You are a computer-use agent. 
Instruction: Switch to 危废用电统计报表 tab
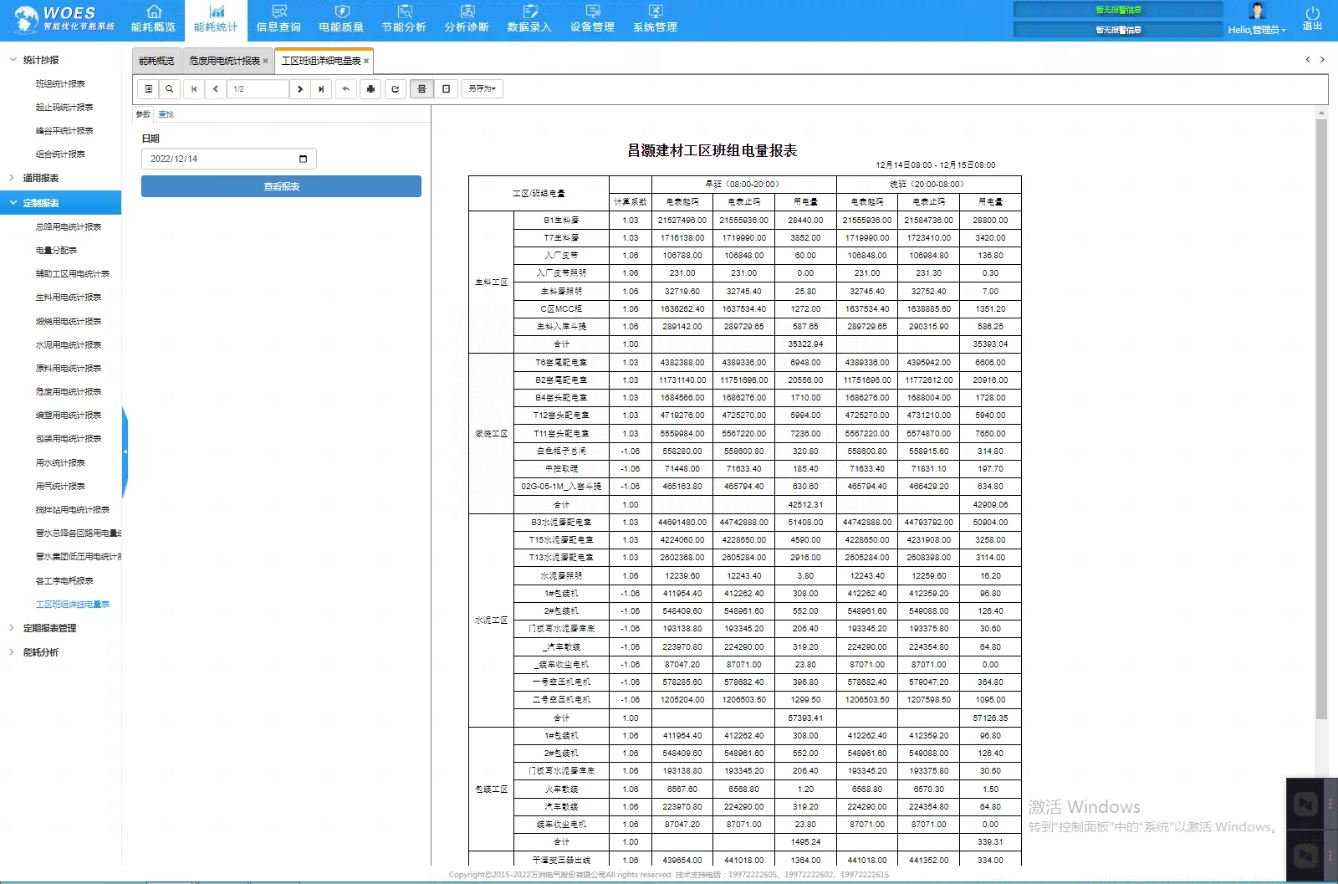click(226, 61)
